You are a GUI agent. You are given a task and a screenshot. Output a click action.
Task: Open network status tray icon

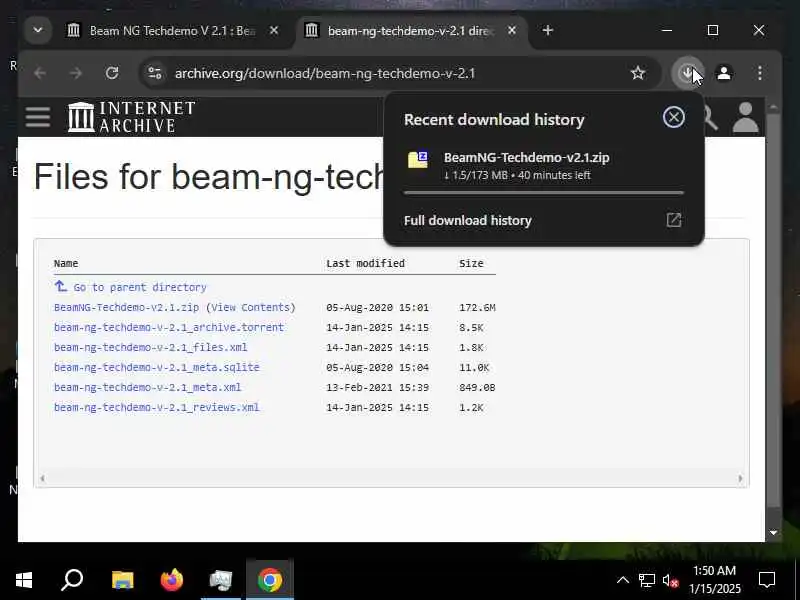(x=647, y=580)
